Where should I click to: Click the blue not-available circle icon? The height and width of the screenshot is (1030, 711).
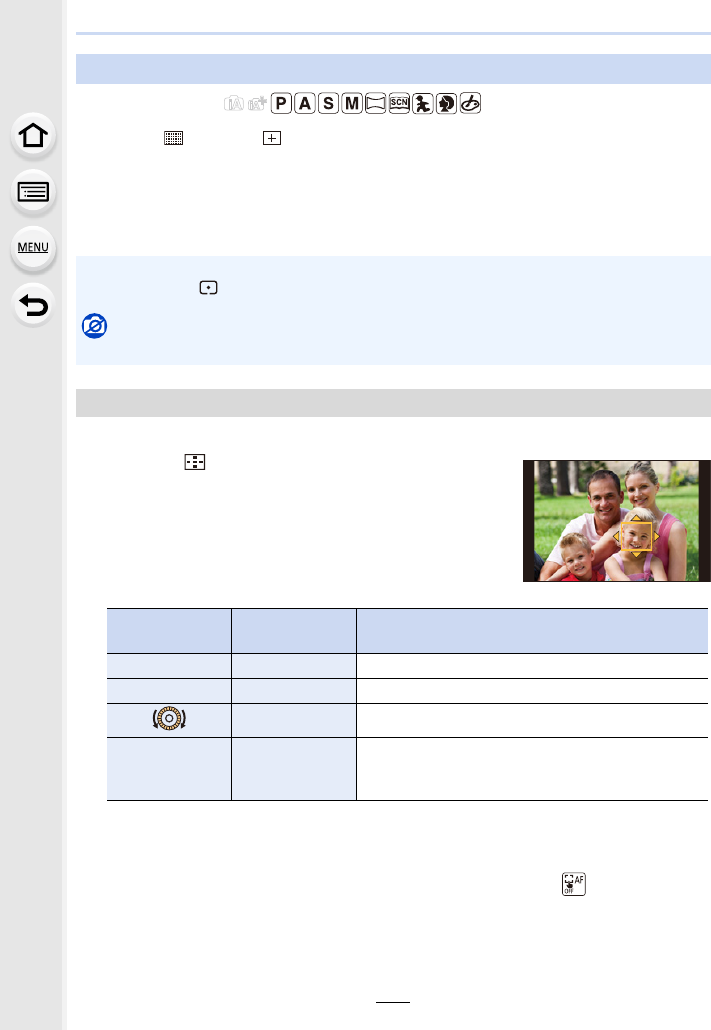[x=98, y=328]
